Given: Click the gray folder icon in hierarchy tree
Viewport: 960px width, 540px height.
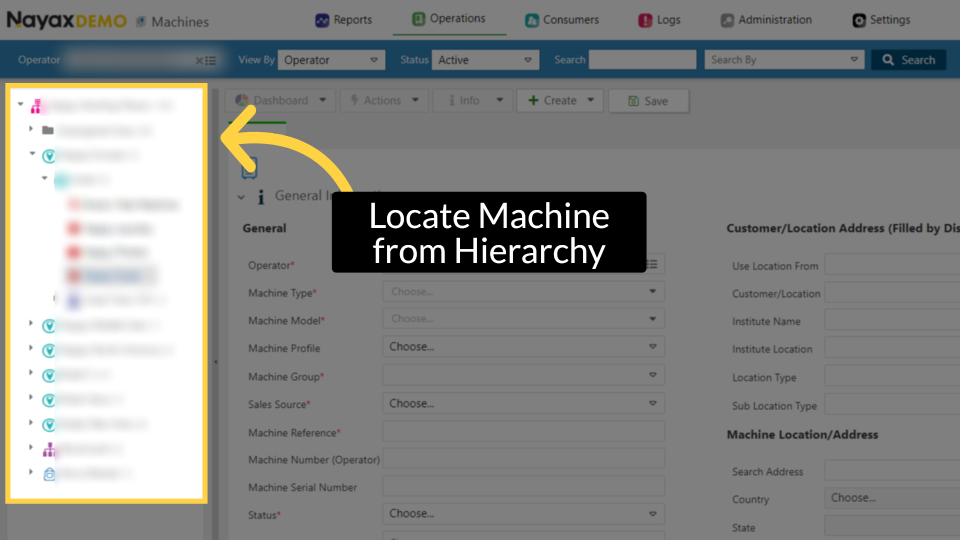Looking at the screenshot, I should click(x=48, y=130).
